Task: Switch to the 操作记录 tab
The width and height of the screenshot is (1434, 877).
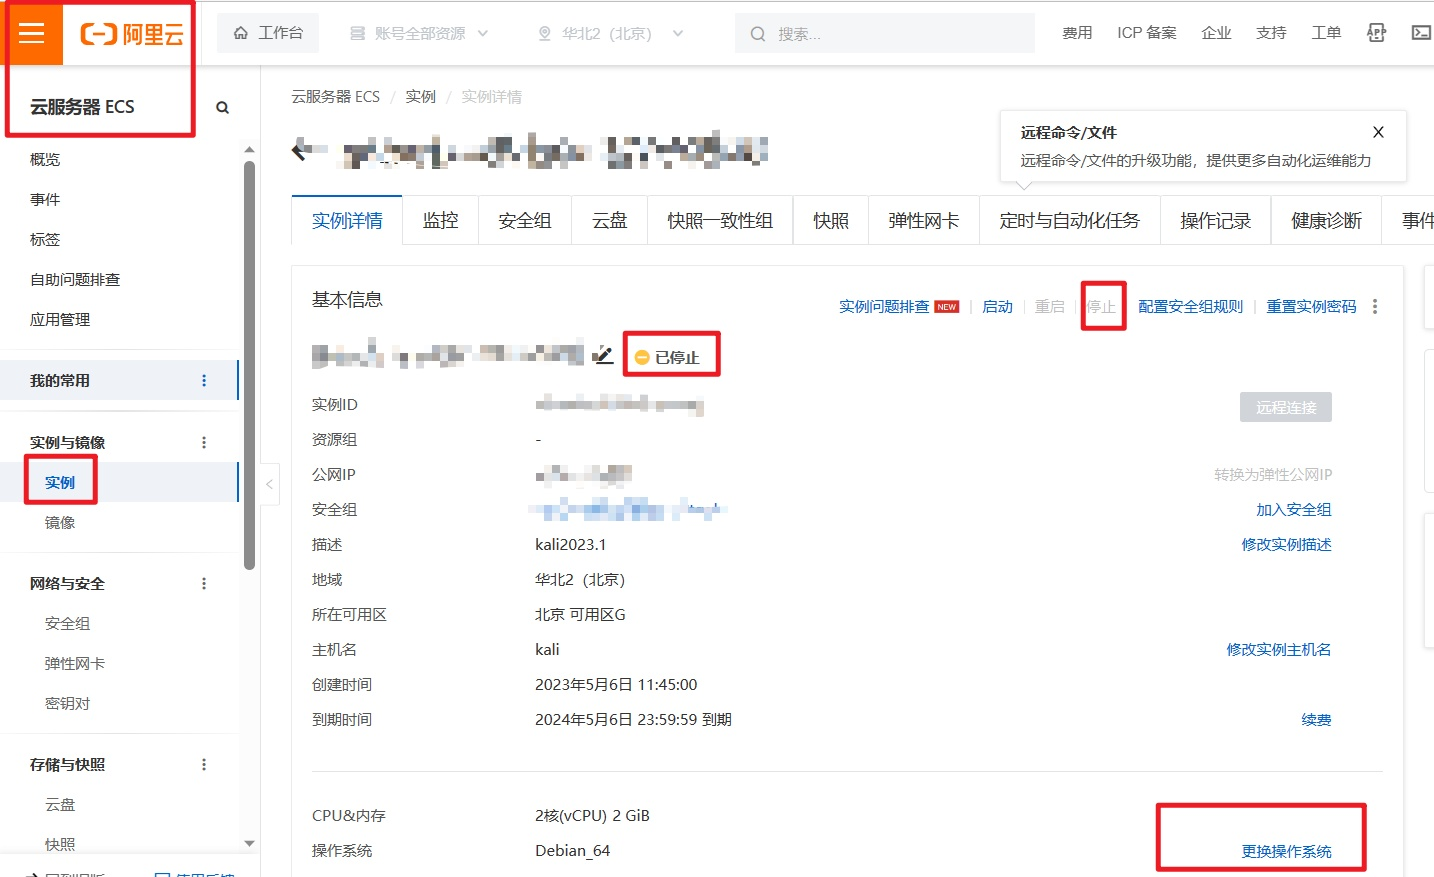Action: click(1215, 221)
